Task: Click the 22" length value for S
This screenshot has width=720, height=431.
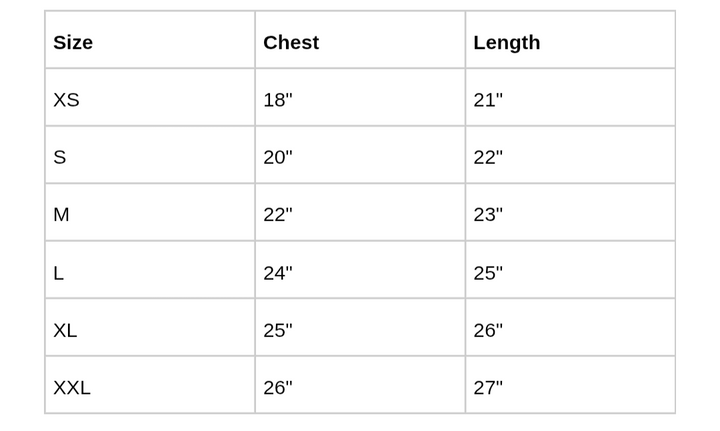Action: click(x=487, y=157)
